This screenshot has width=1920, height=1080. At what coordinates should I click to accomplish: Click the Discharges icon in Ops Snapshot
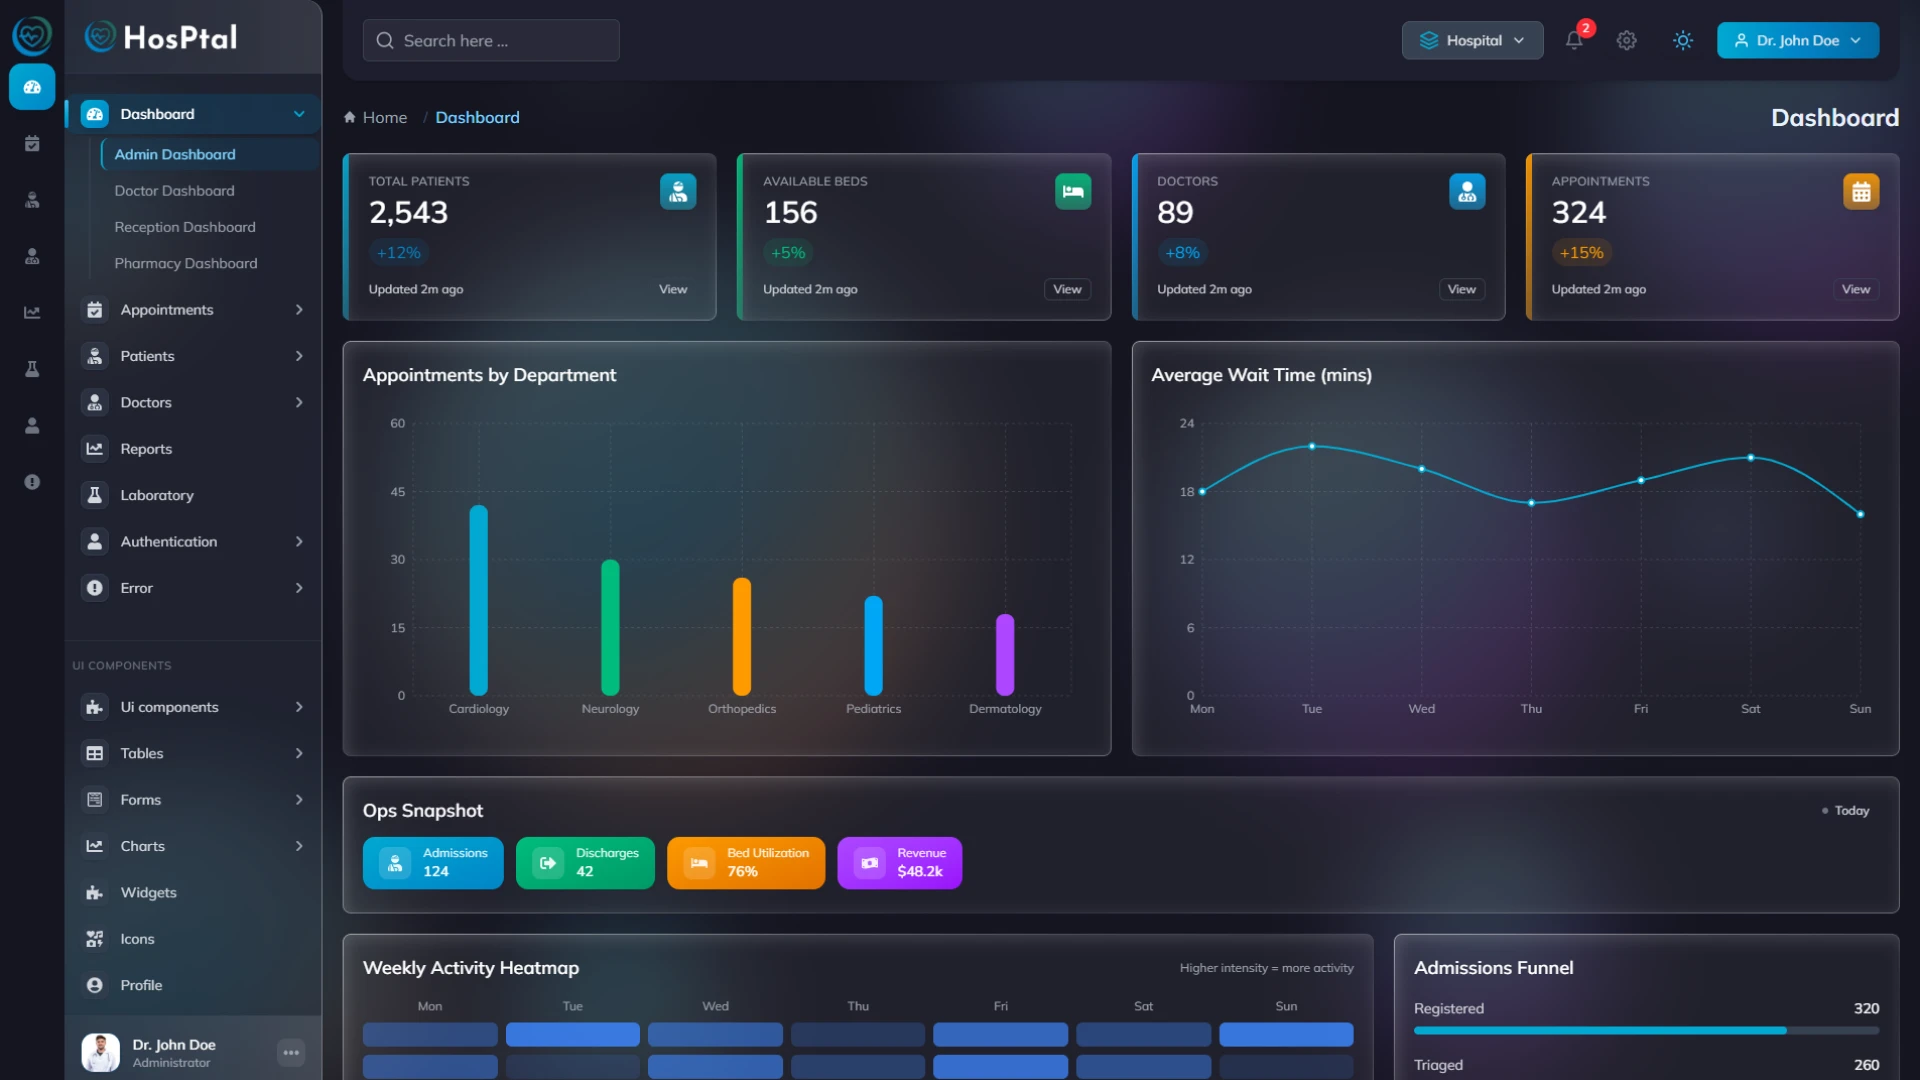click(x=548, y=863)
